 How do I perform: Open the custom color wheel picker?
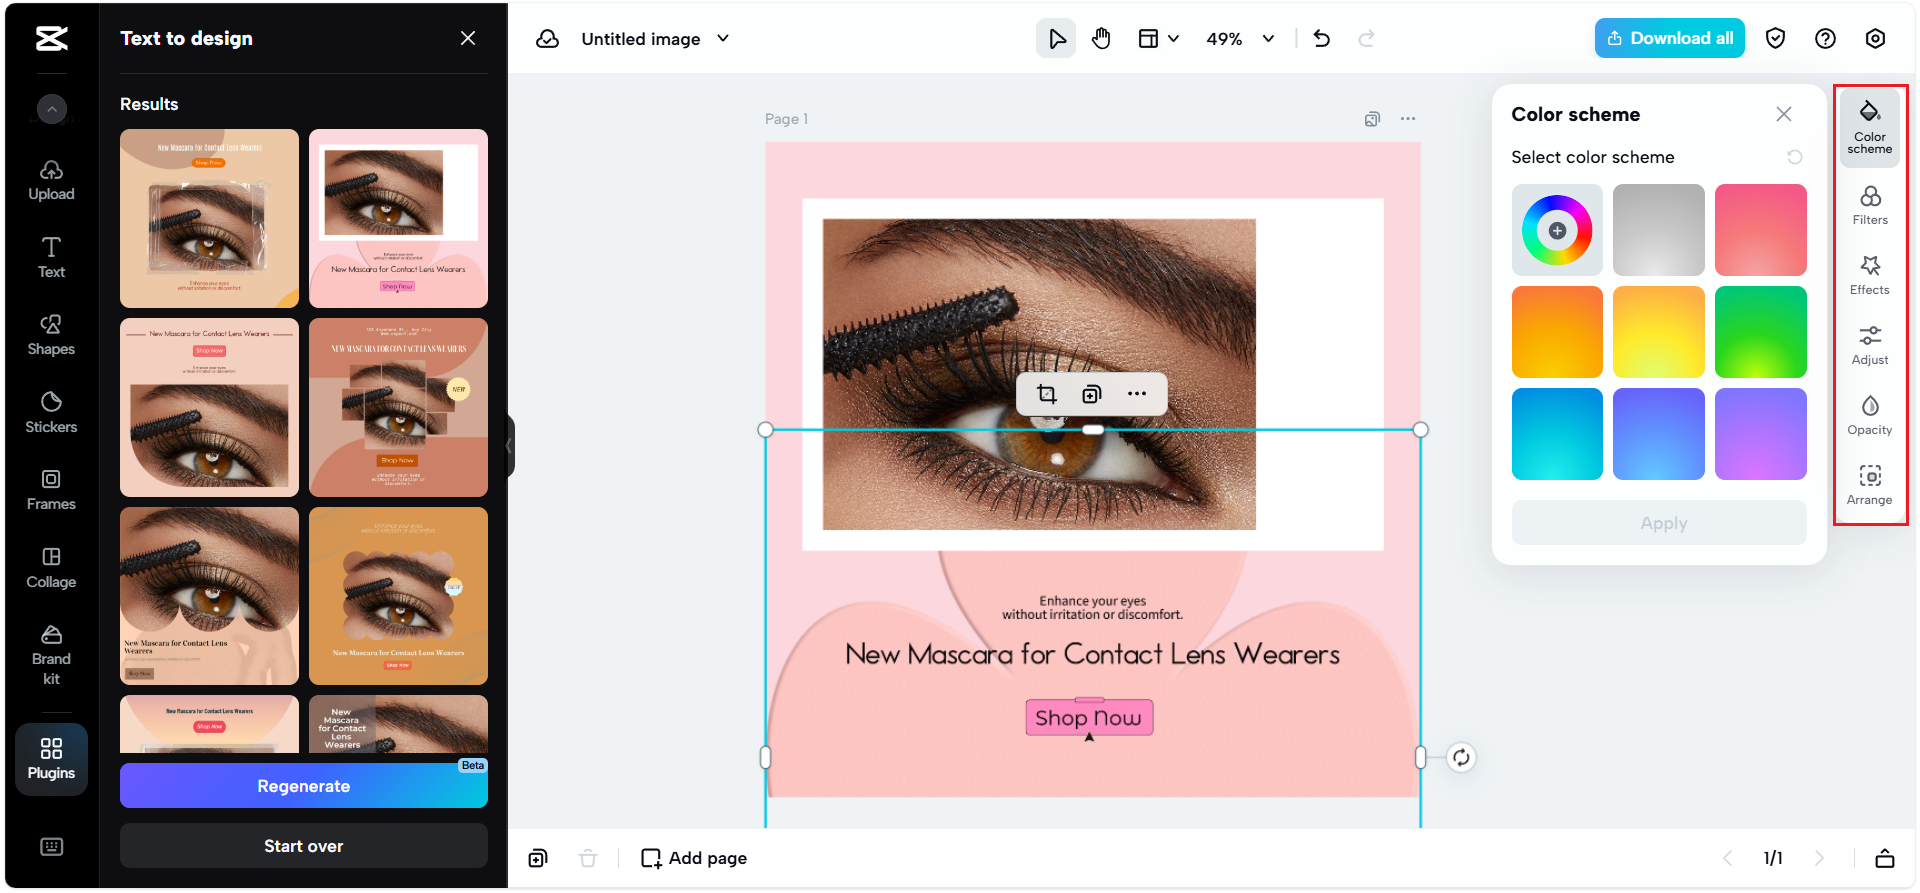(x=1557, y=230)
